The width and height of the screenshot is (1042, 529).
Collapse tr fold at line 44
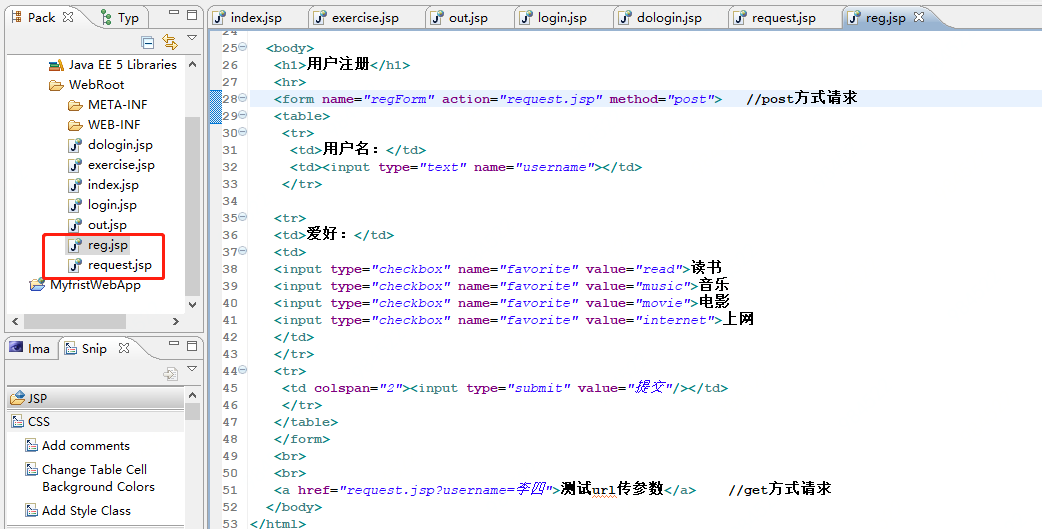click(x=243, y=370)
